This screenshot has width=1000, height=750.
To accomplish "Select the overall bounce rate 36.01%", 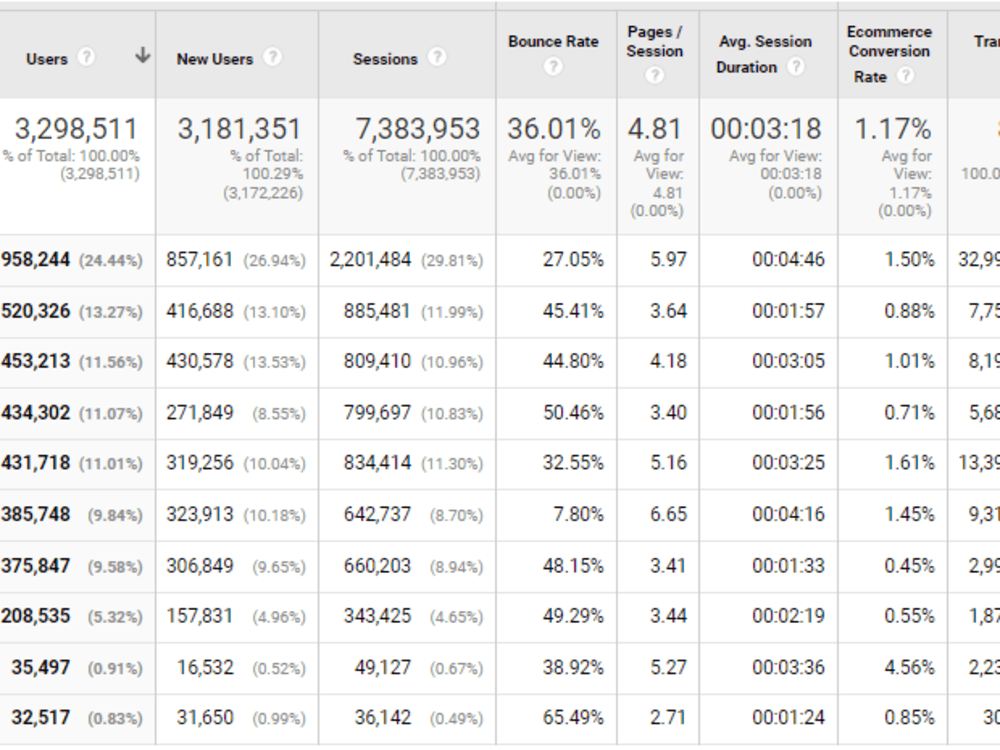I will pos(554,129).
